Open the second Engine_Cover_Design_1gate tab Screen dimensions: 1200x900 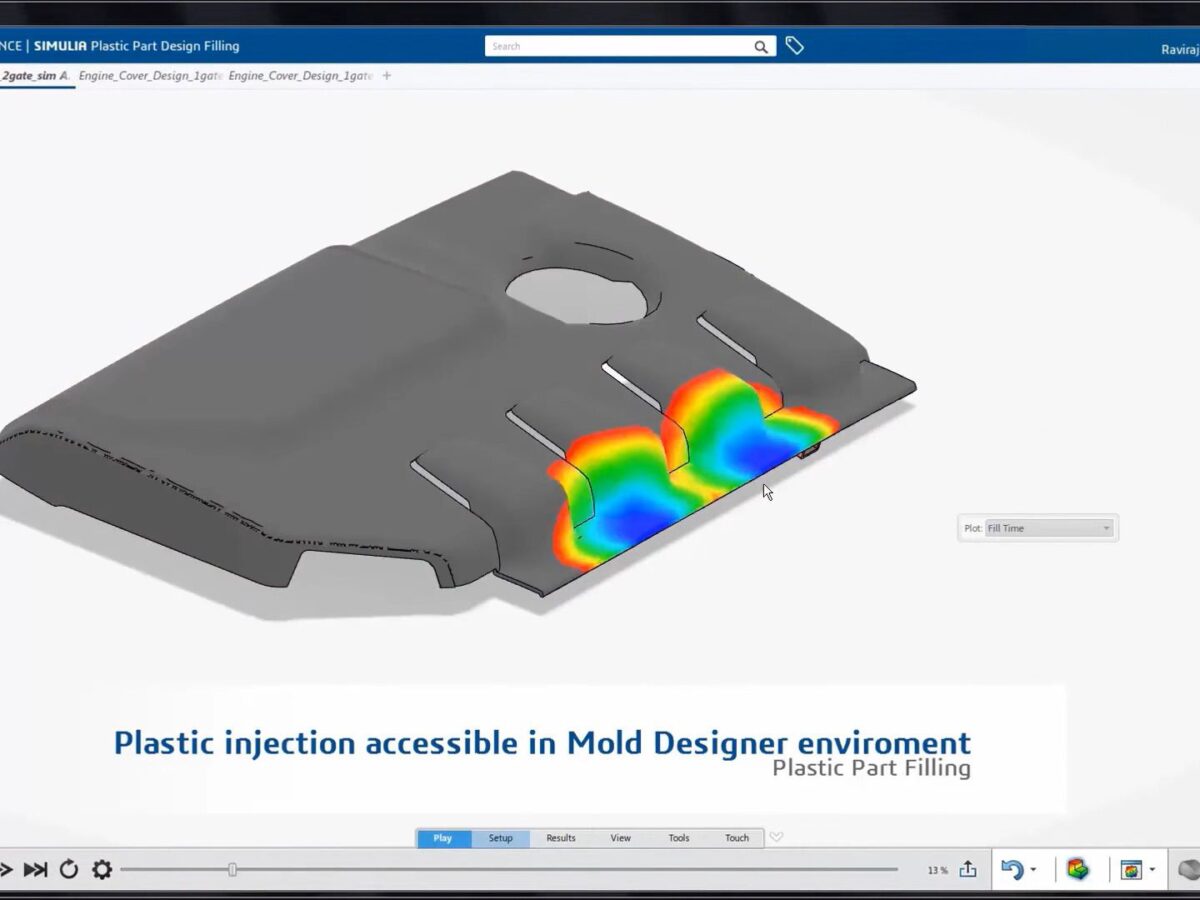(x=150, y=76)
